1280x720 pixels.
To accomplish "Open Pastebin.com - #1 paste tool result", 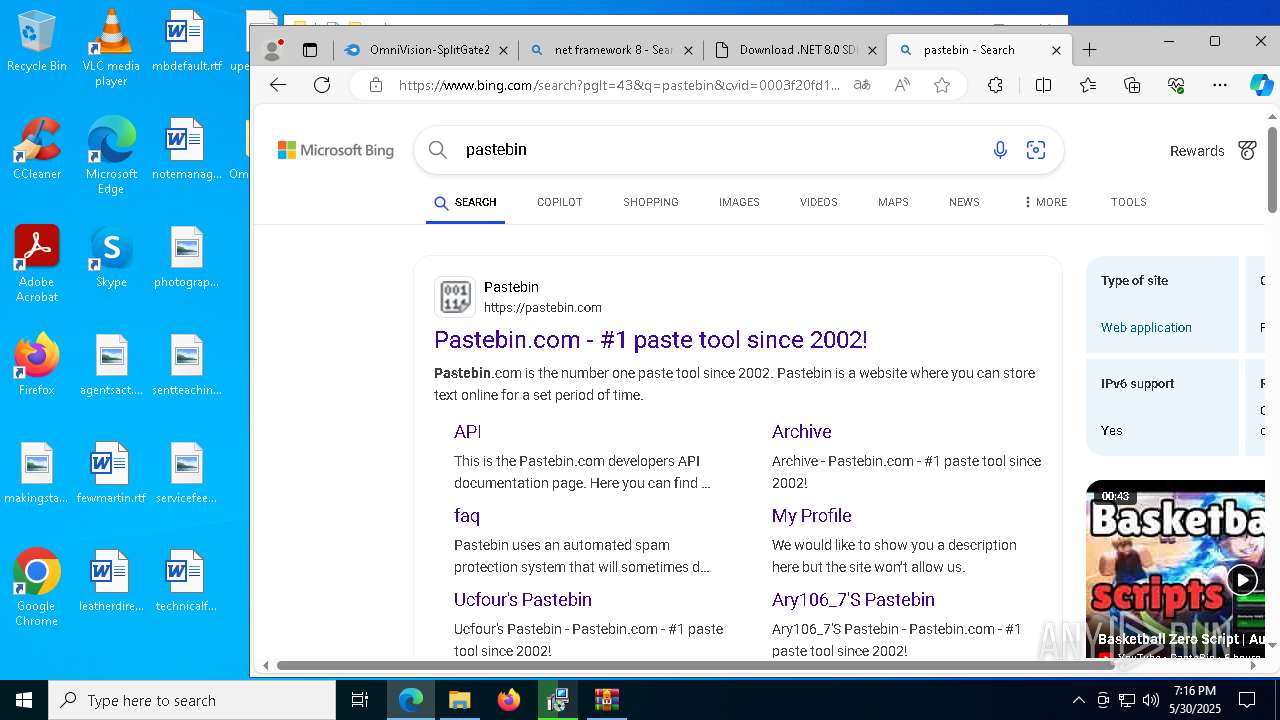I will 650,340.
